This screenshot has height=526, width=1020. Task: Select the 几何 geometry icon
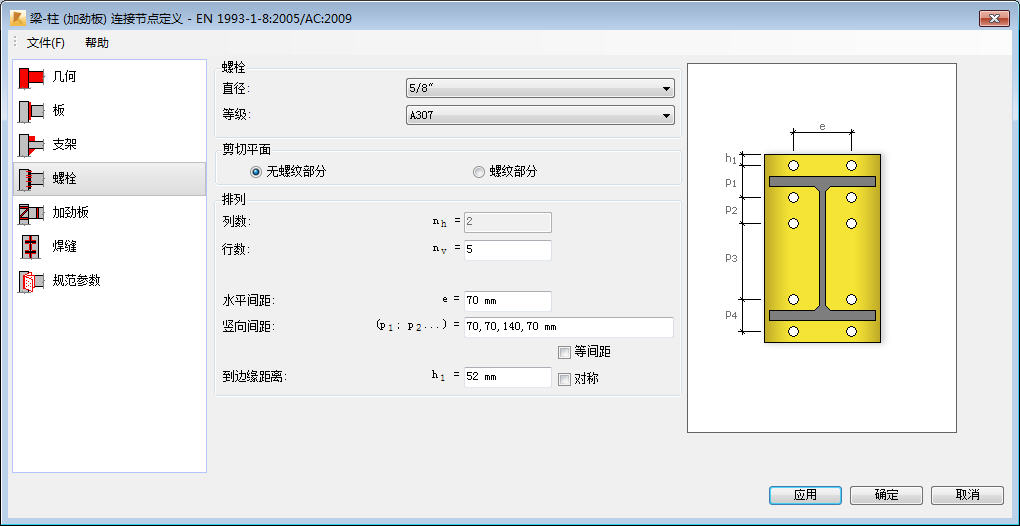pyautogui.click(x=31, y=77)
